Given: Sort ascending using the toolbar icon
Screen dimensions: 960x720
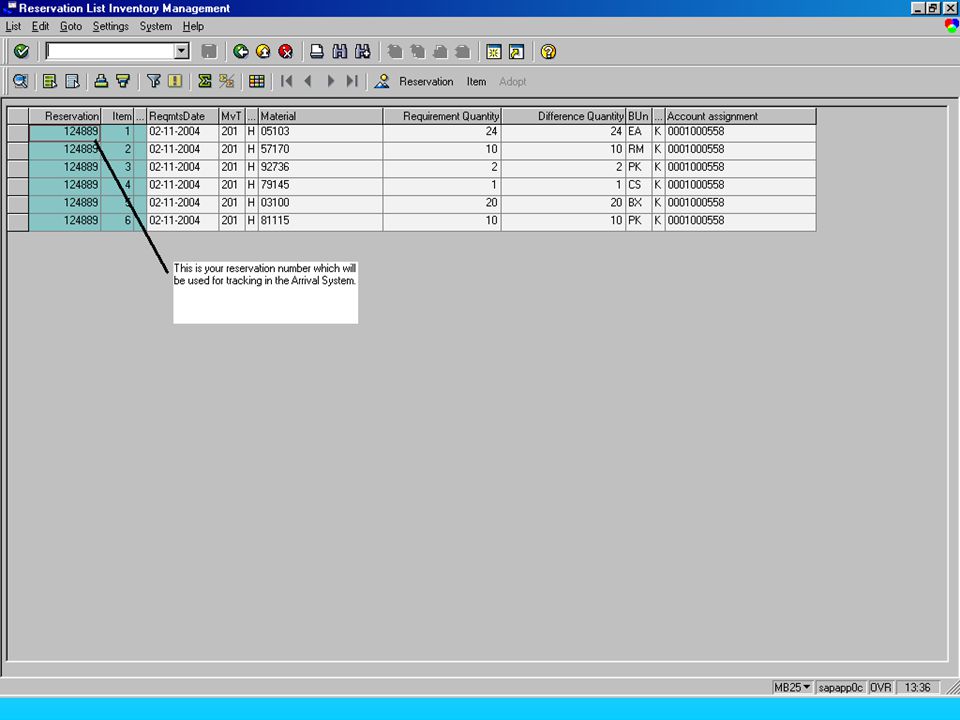Looking at the screenshot, I should coord(101,81).
